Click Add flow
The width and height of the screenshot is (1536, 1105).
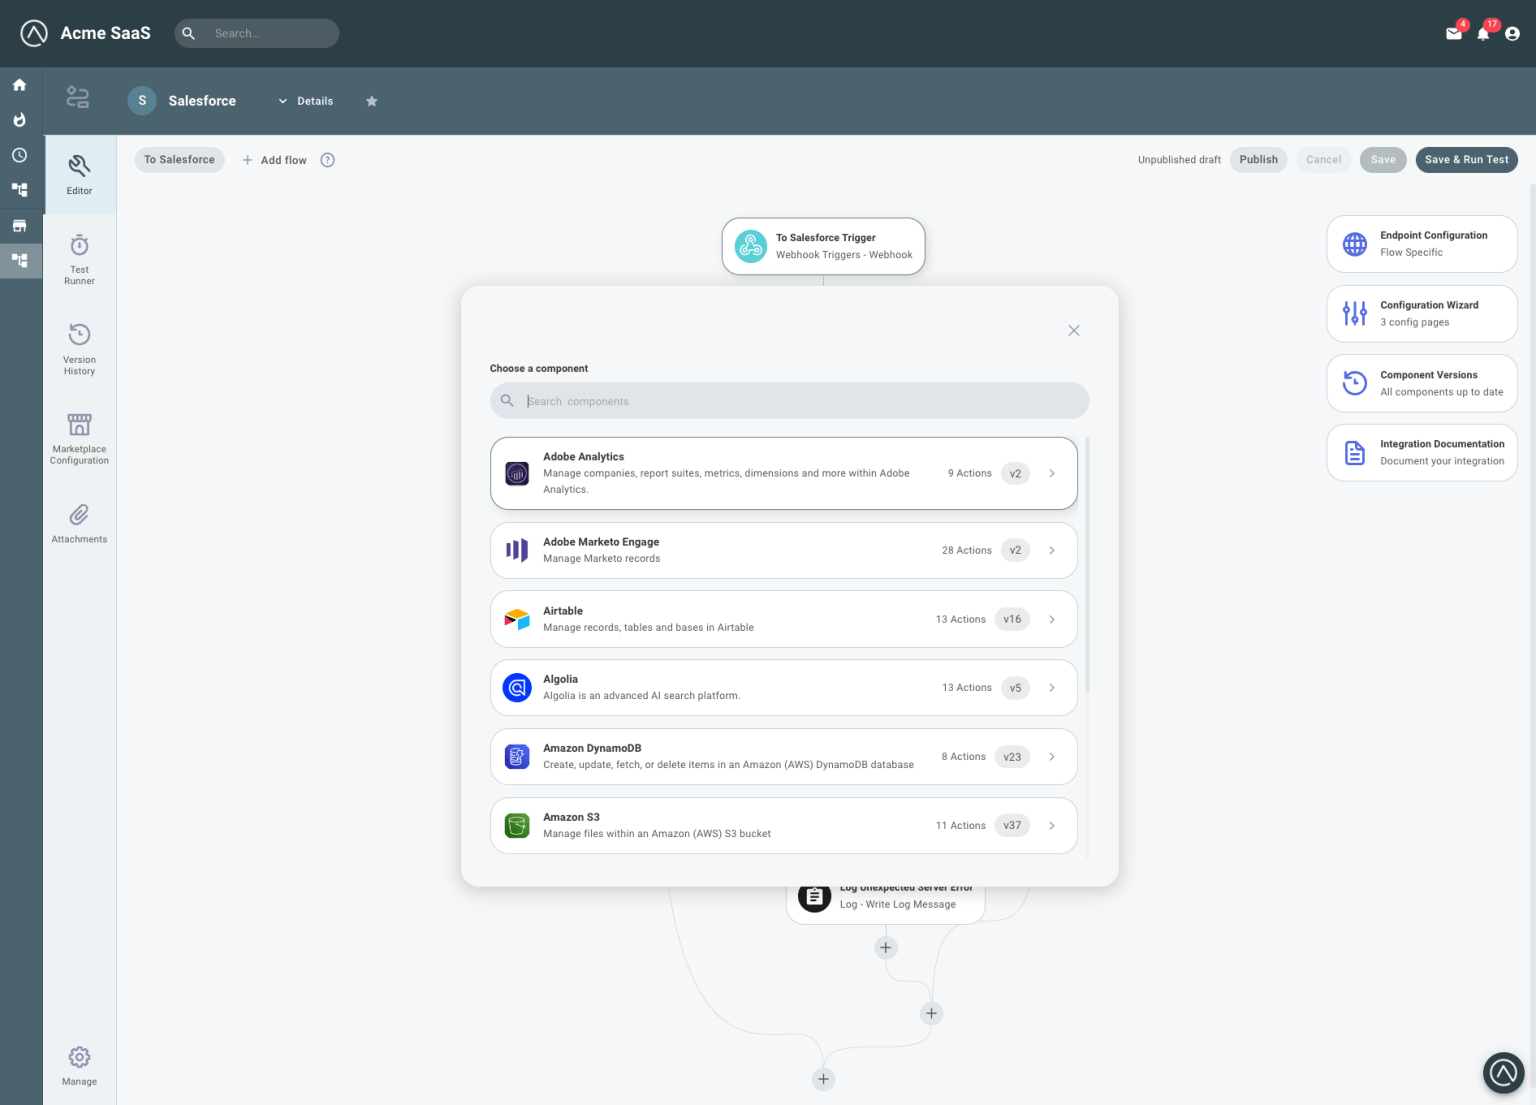(x=274, y=160)
